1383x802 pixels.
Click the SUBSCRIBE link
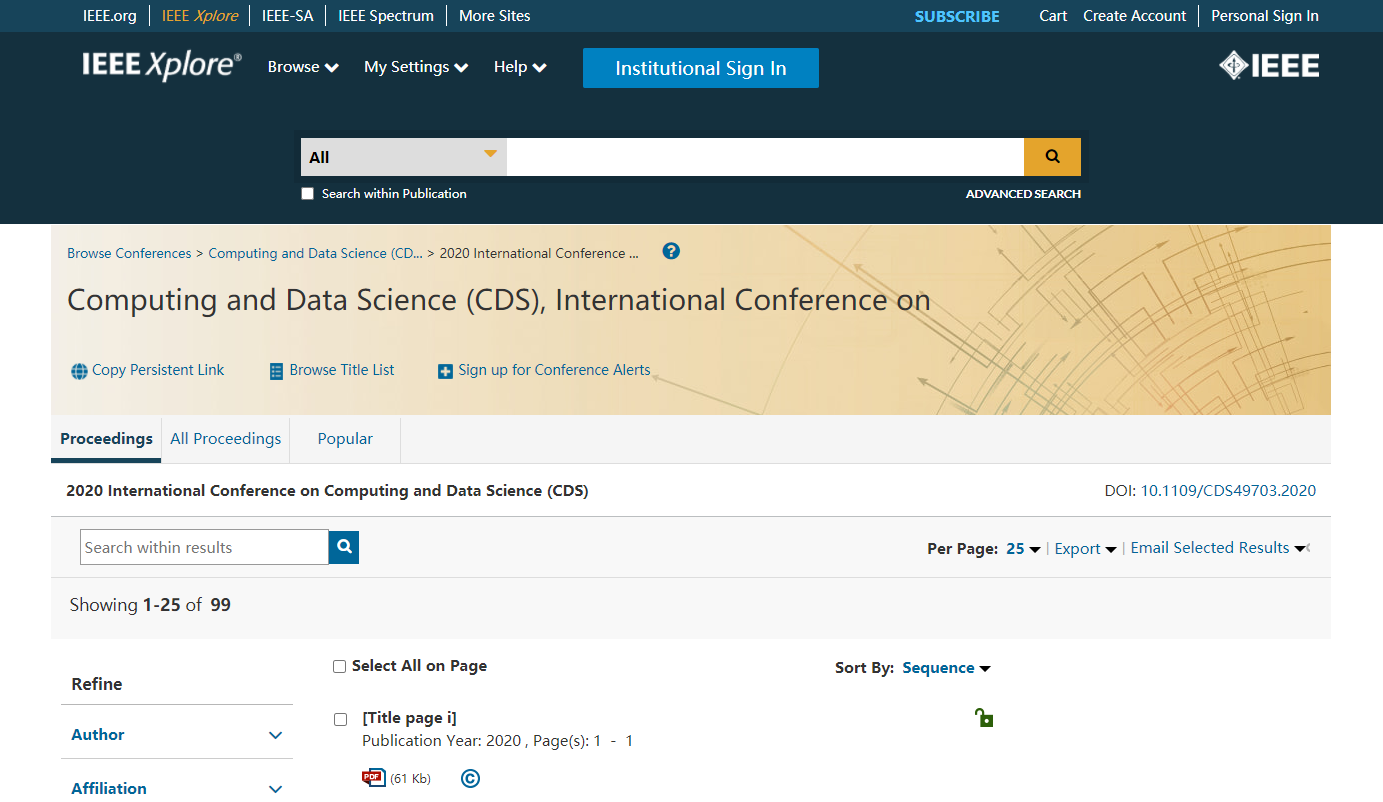pyautogui.click(x=957, y=16)
